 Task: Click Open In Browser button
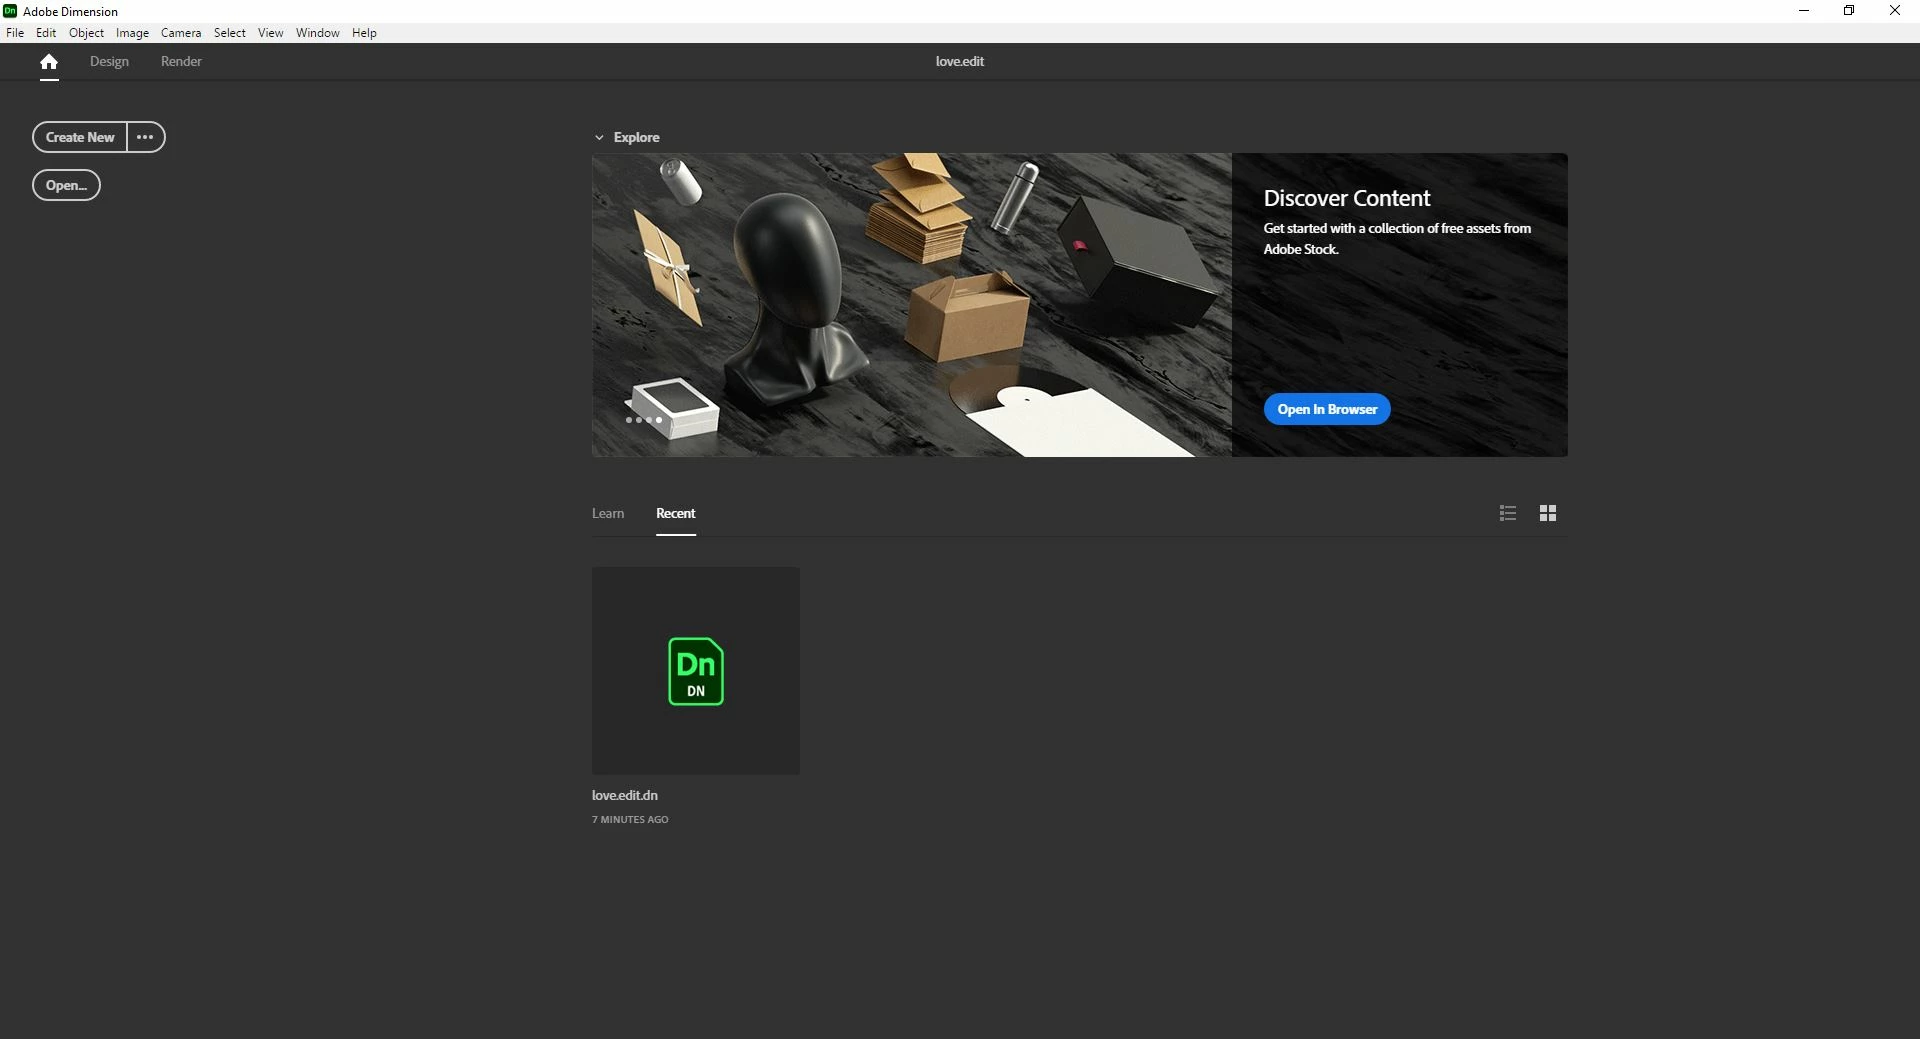pos(1327,409)
